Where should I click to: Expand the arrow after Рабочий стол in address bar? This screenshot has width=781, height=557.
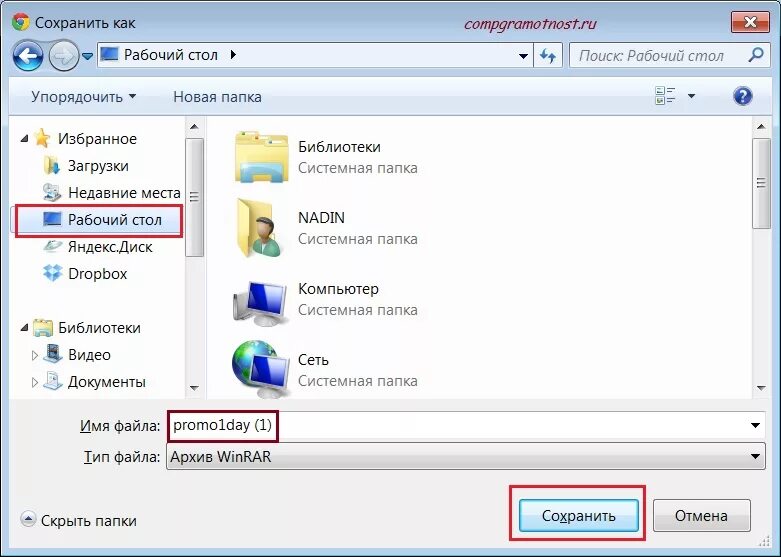tap(233, 54)
